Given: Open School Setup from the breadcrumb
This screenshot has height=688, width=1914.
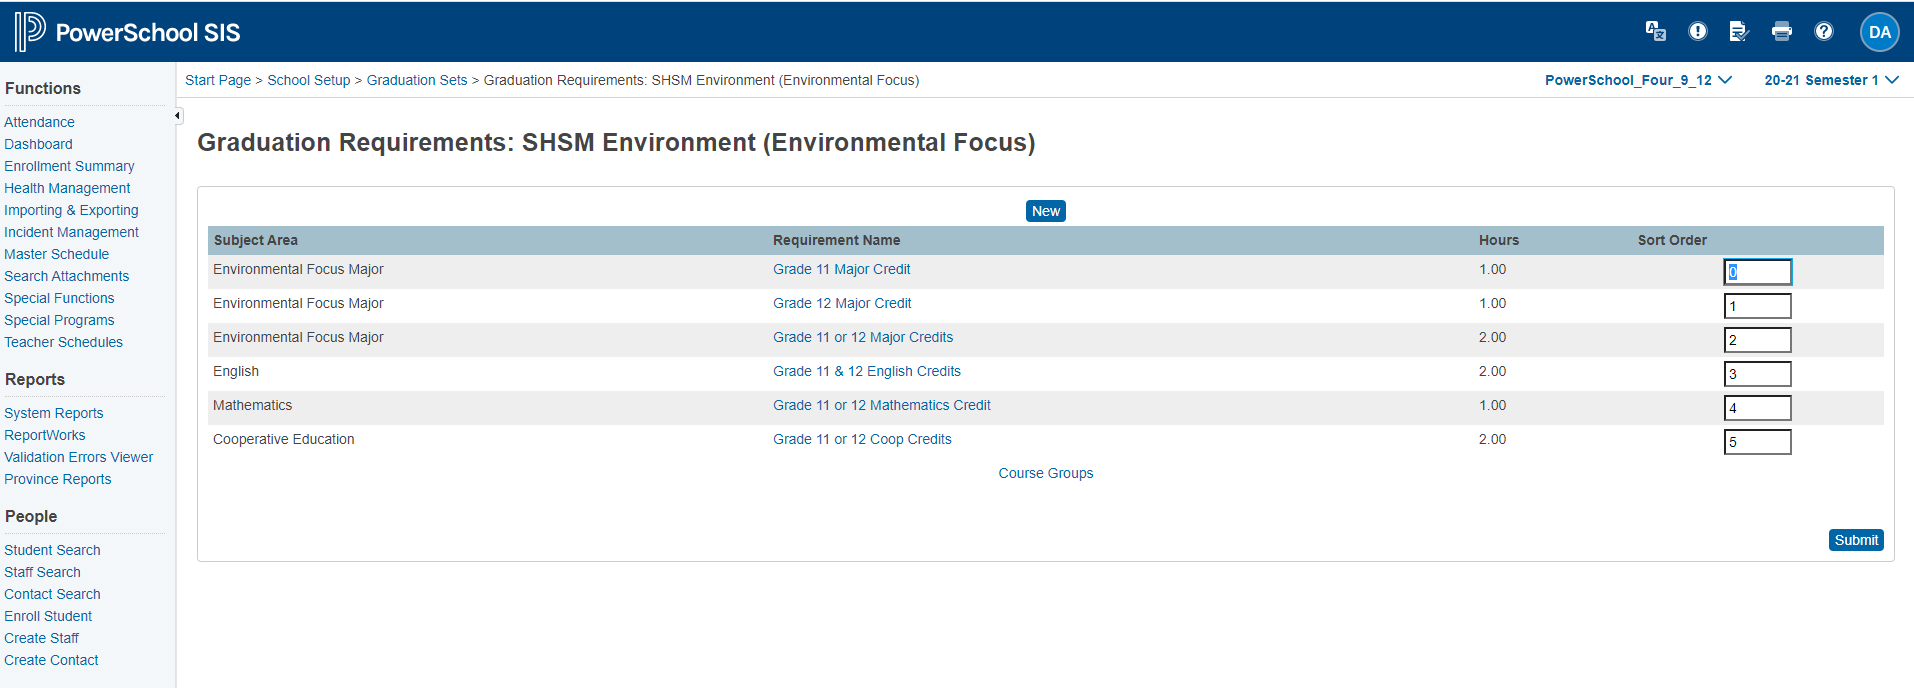Looking at the screenshot, I should tap(308, 80).
